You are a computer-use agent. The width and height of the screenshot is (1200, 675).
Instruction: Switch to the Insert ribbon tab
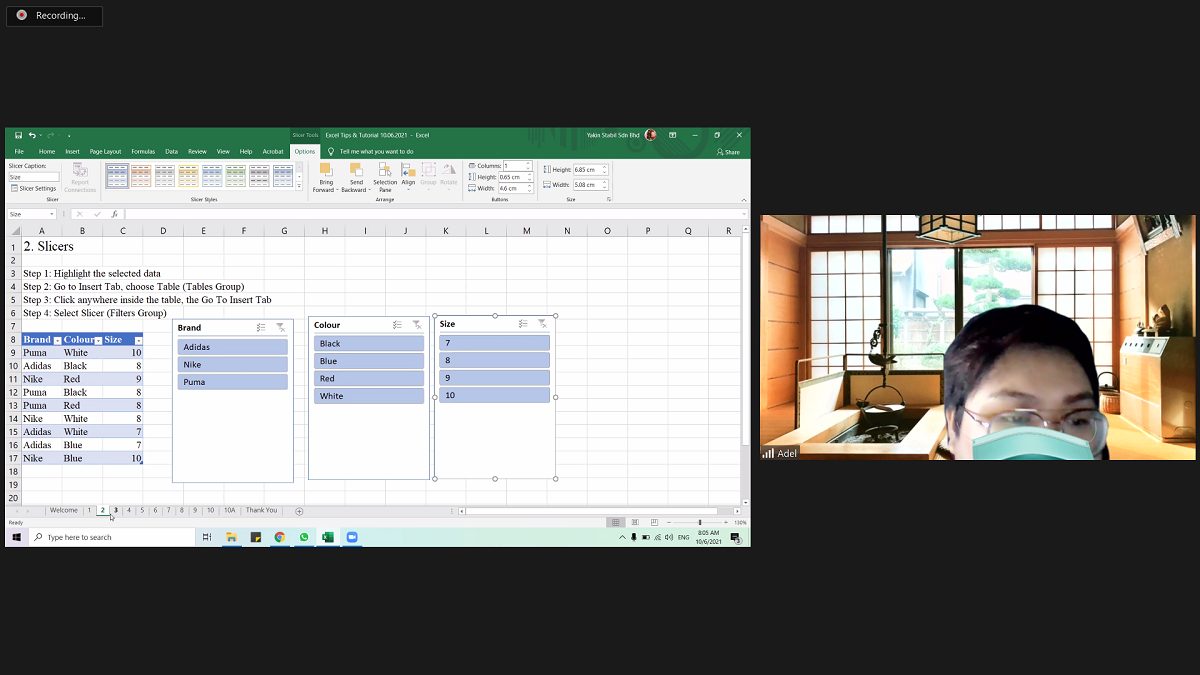(72, 152)
